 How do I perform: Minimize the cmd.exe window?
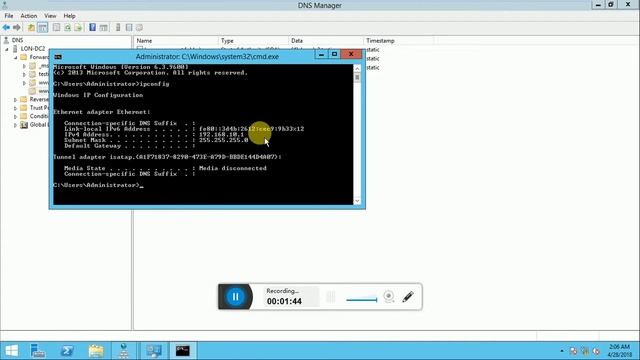(x=321, y=54)
